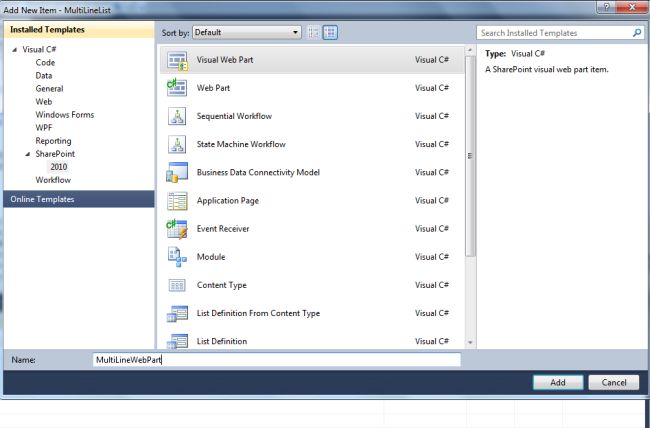Screen dimensions: 650x428
Task: Click the "Application Page" template name
Action: click(228, 201)
